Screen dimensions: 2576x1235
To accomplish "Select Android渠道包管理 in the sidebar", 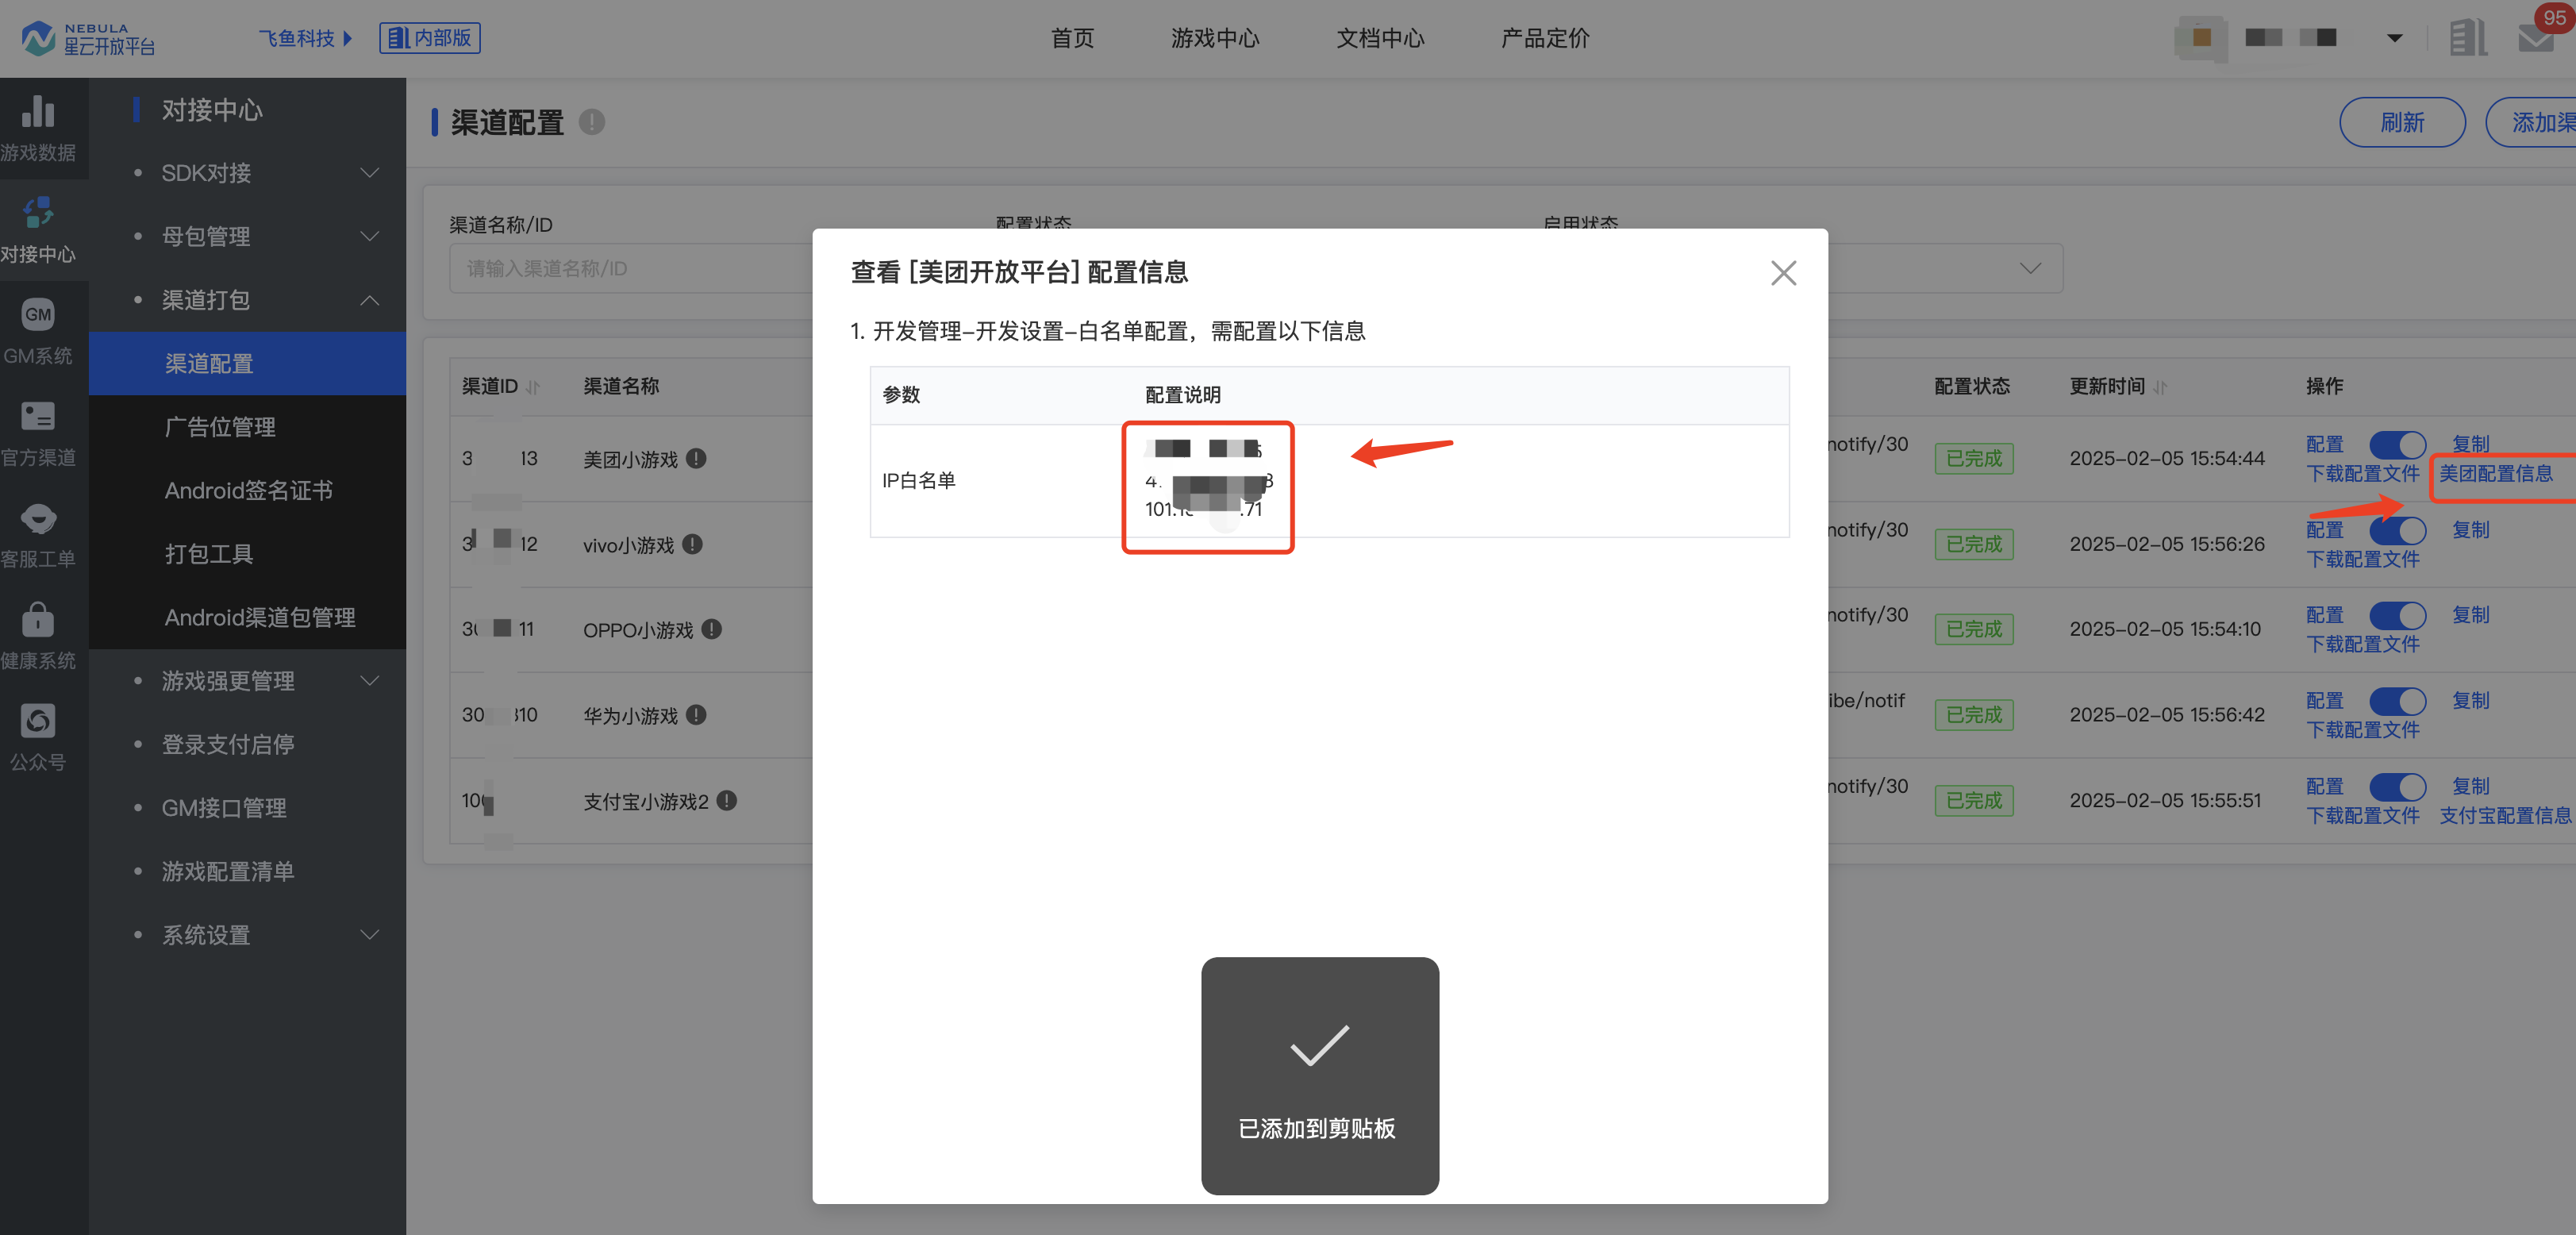I will point(247,618).
